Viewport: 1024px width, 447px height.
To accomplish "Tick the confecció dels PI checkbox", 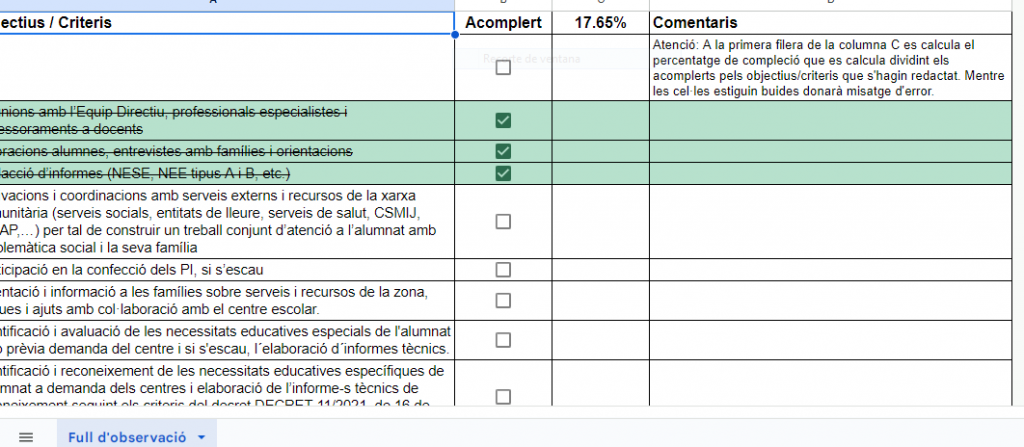I will tap(503, 269).
